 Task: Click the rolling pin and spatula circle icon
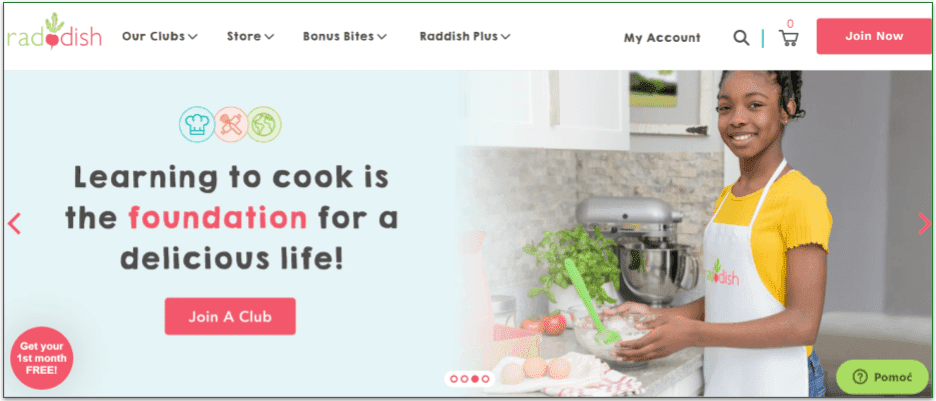tap(230, 124)
